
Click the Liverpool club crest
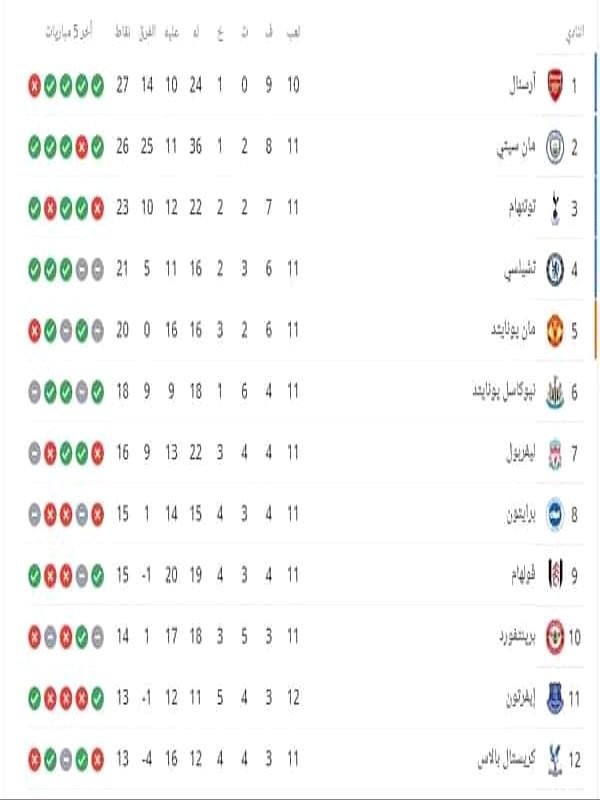tap(555, 453)
